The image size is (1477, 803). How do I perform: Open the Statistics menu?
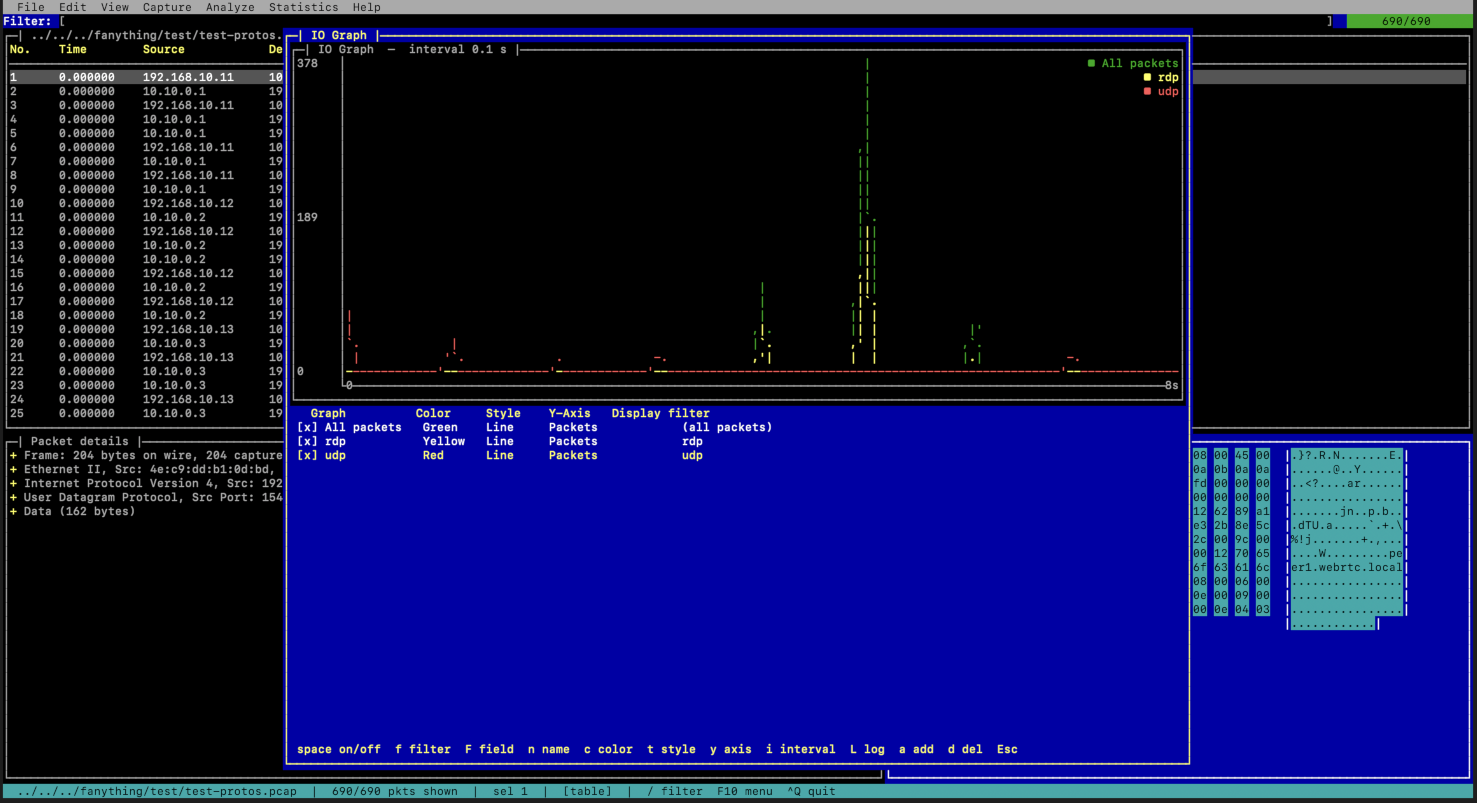(x=303, y=7)
